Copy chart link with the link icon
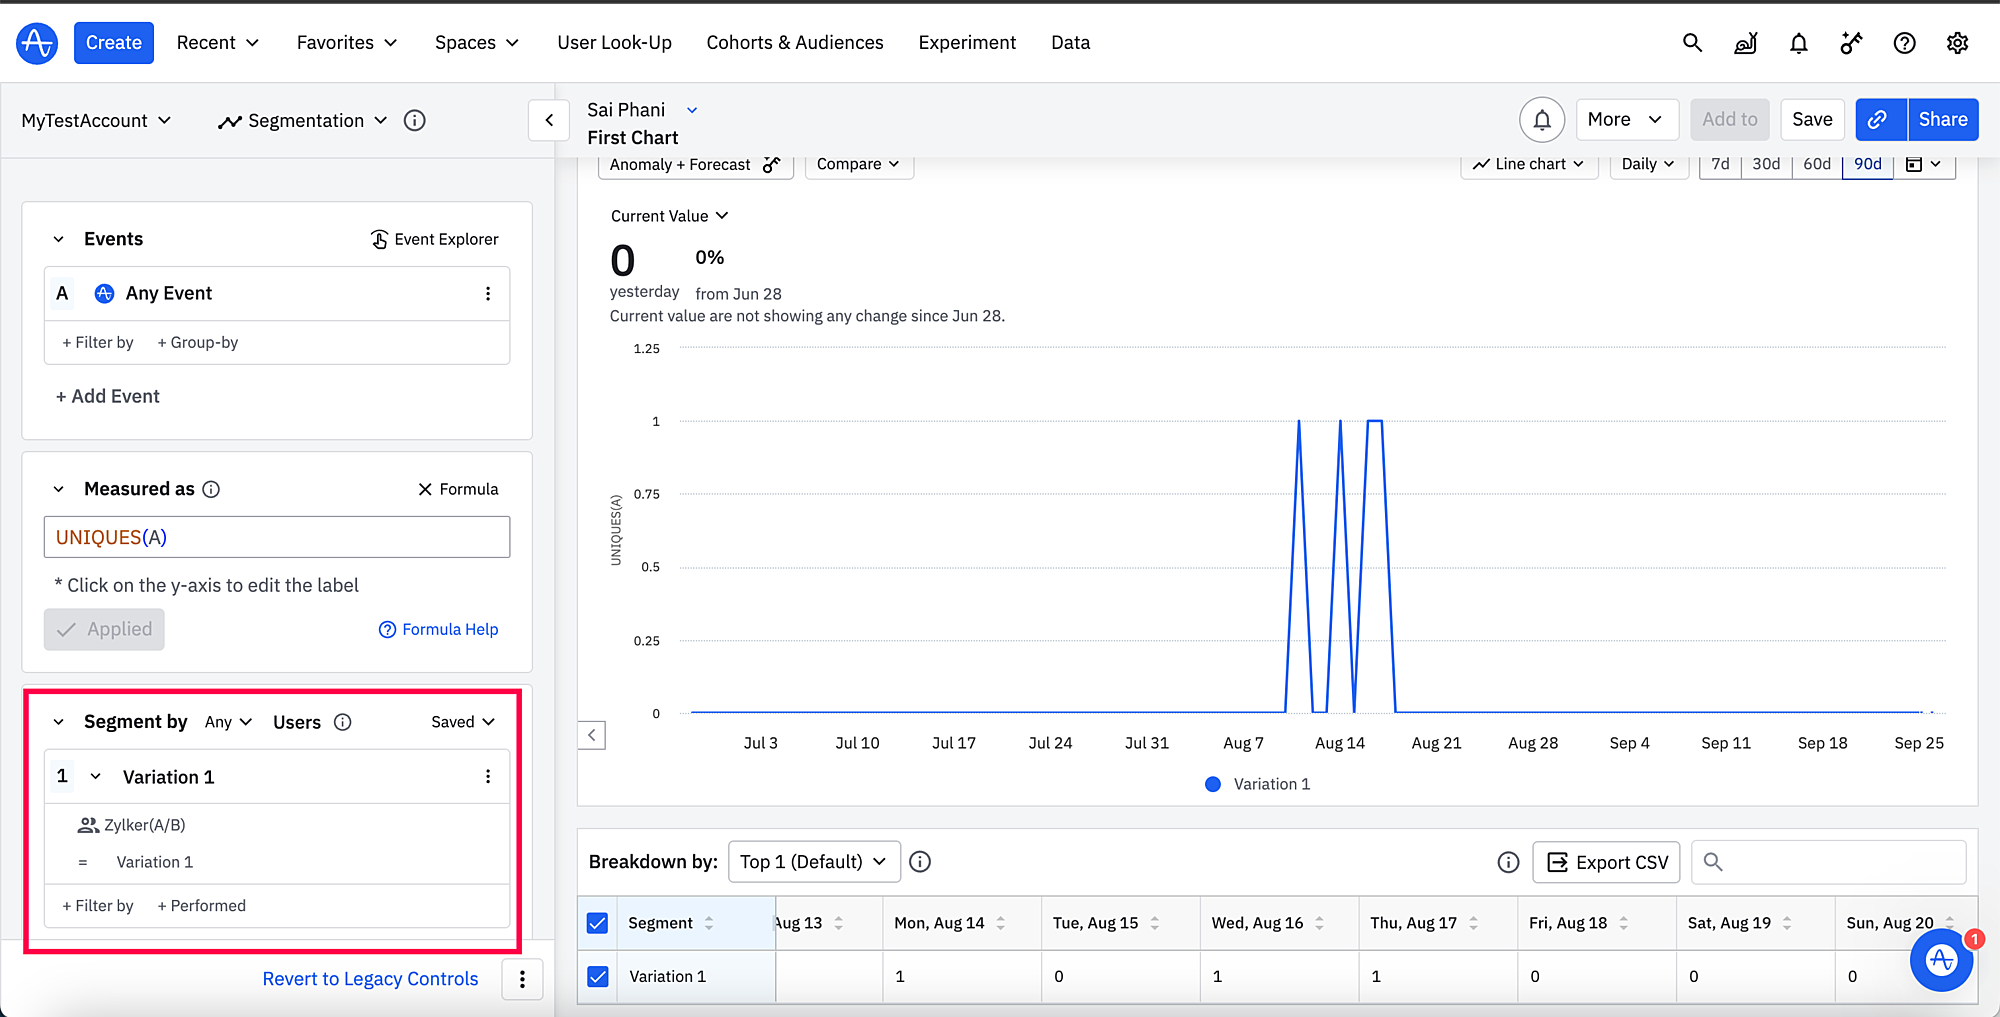The image size is (2000, 1017). 1879,120
